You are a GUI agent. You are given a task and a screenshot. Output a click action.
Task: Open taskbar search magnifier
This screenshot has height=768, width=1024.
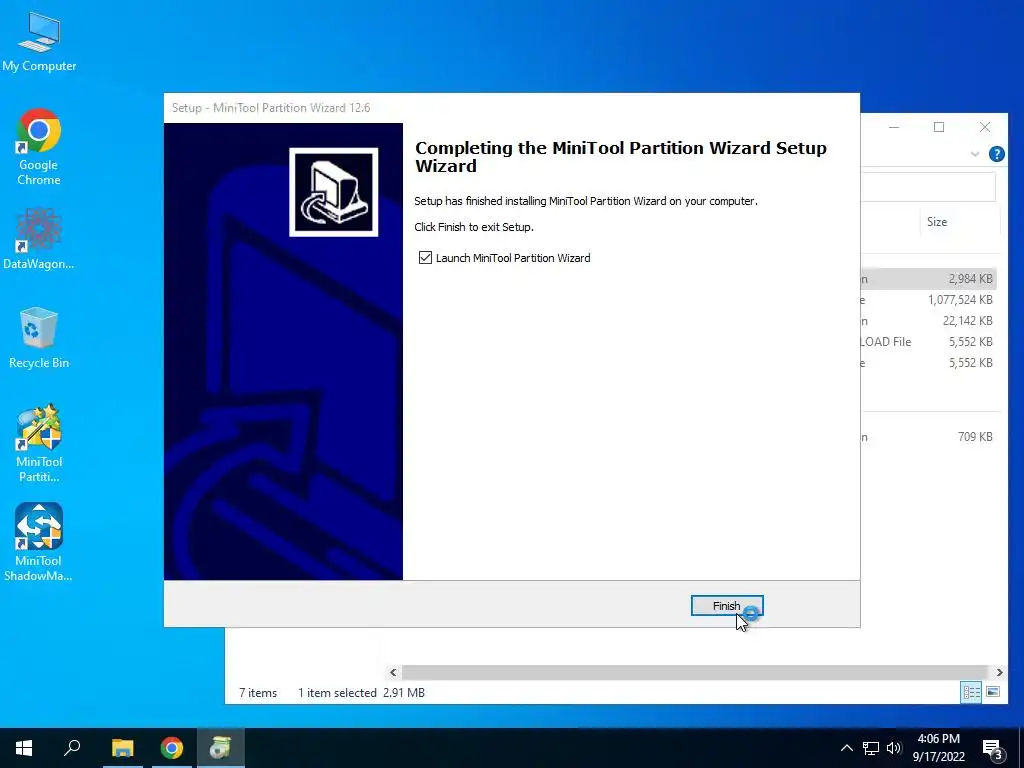click(x=72, y=748)
